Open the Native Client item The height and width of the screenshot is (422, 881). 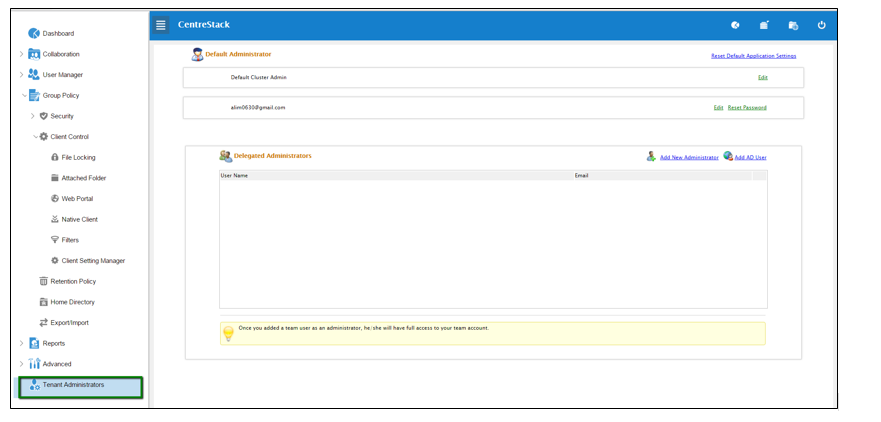click(x=74, y=219)
